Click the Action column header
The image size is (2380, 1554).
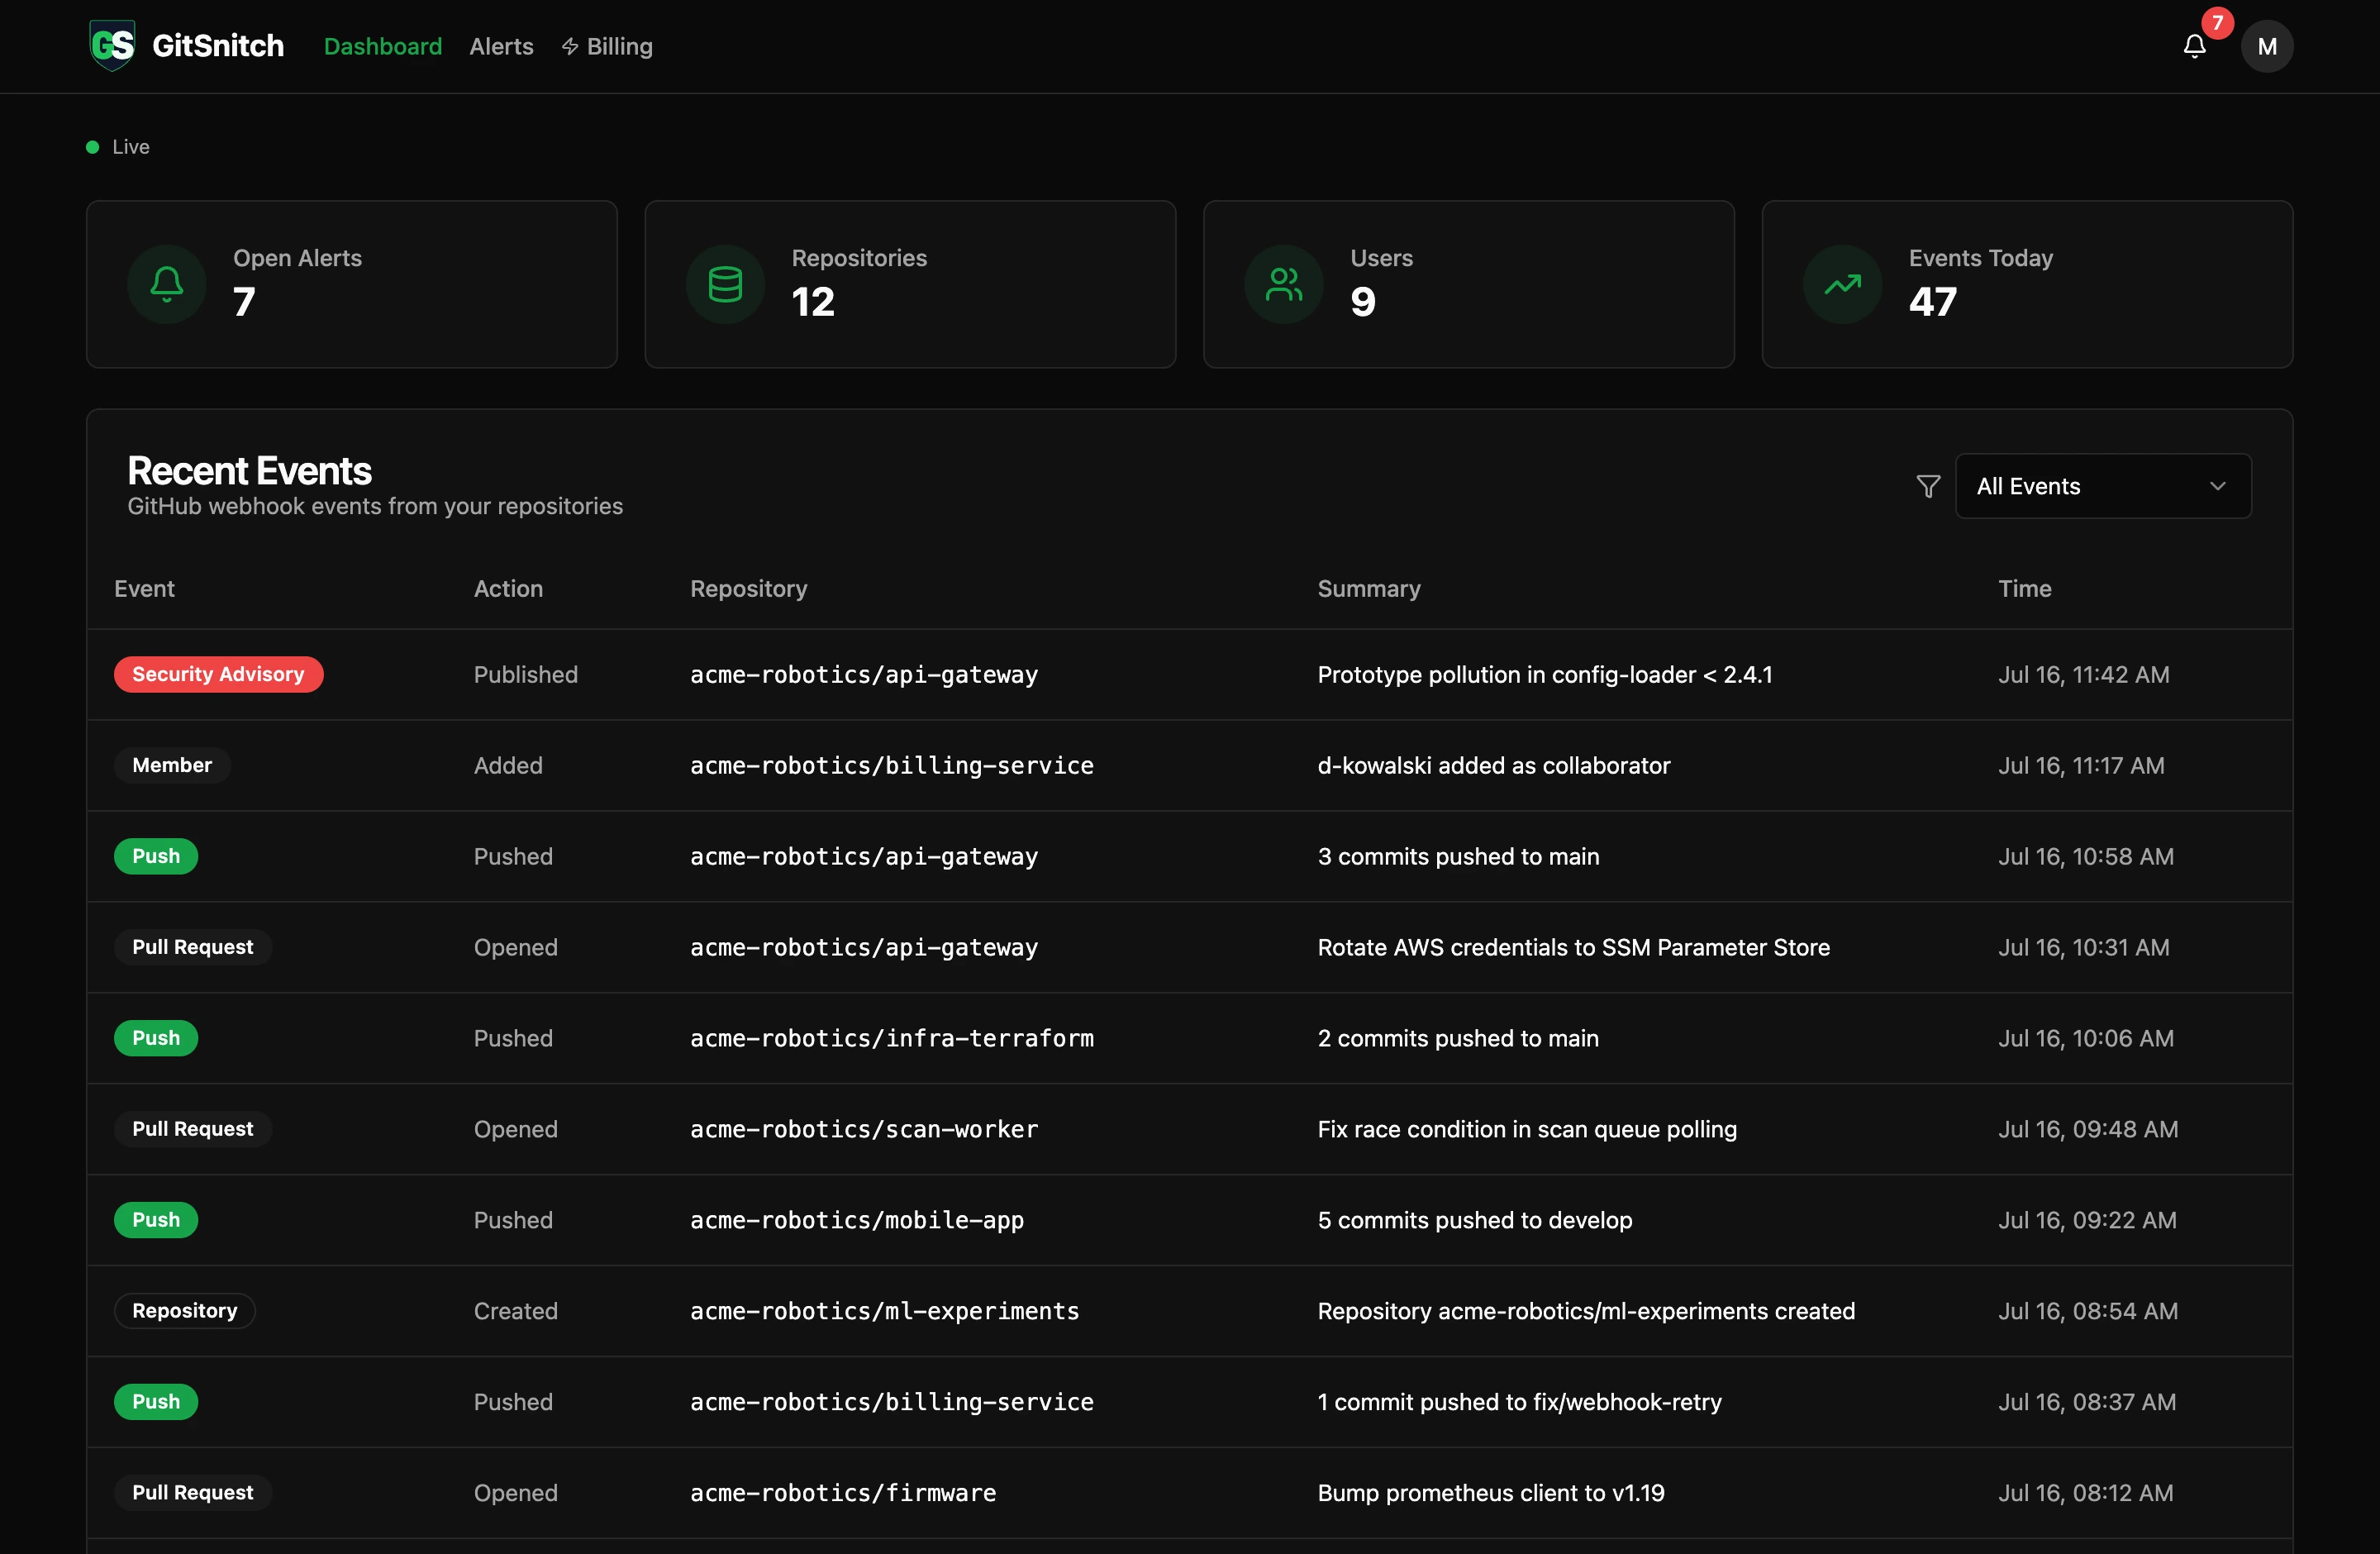(x=508, y=588)
